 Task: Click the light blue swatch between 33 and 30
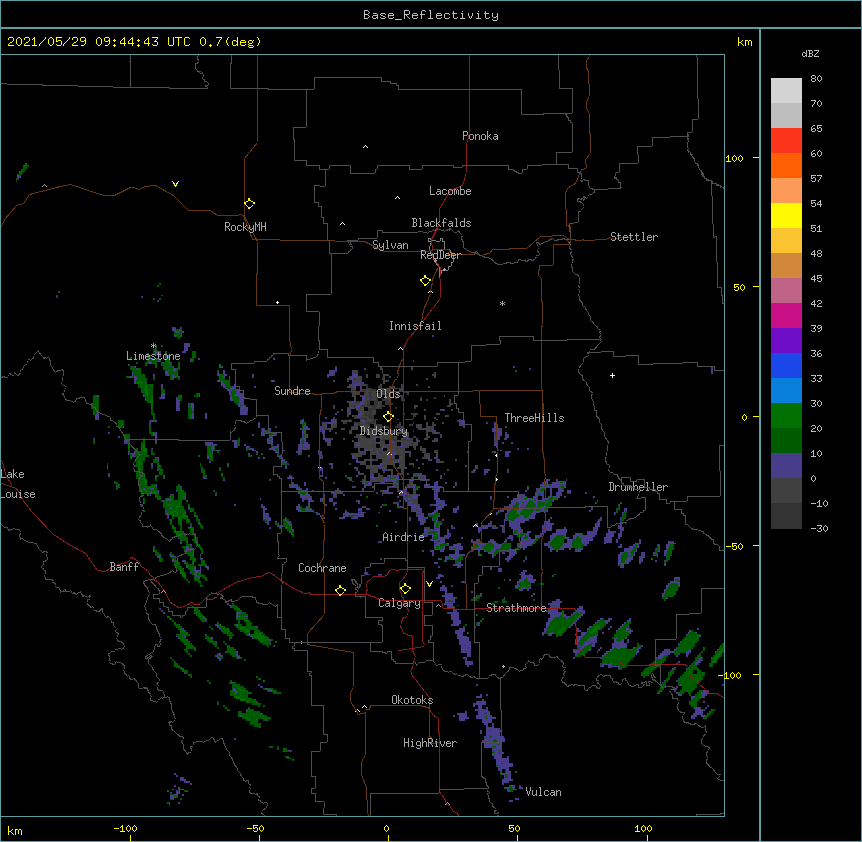point(786,391)
